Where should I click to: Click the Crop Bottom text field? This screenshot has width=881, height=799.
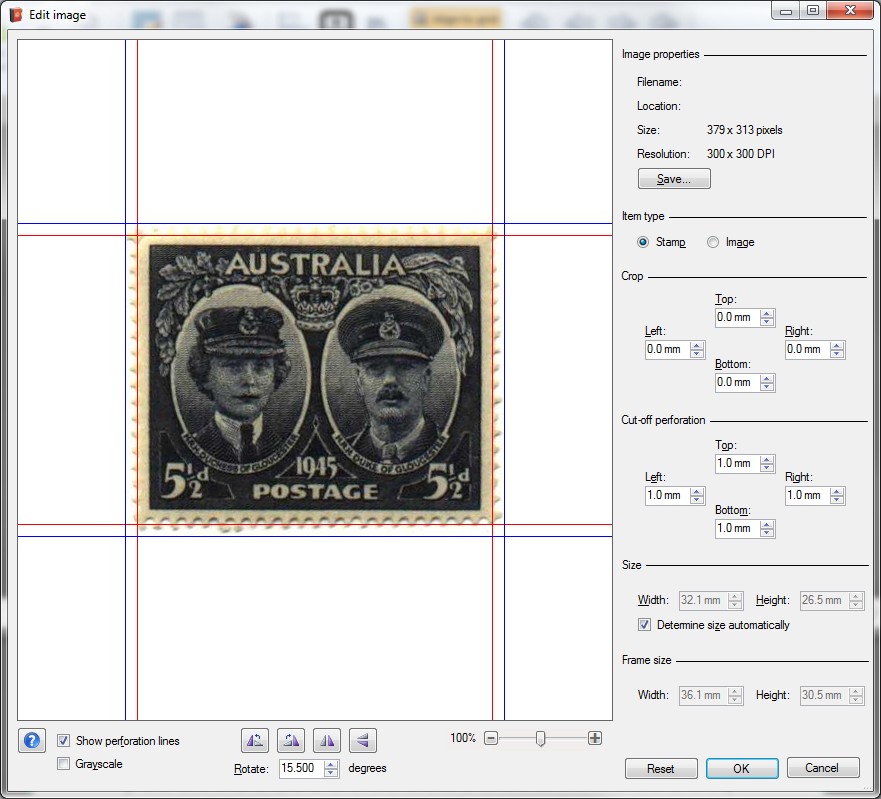coord(737,383)
